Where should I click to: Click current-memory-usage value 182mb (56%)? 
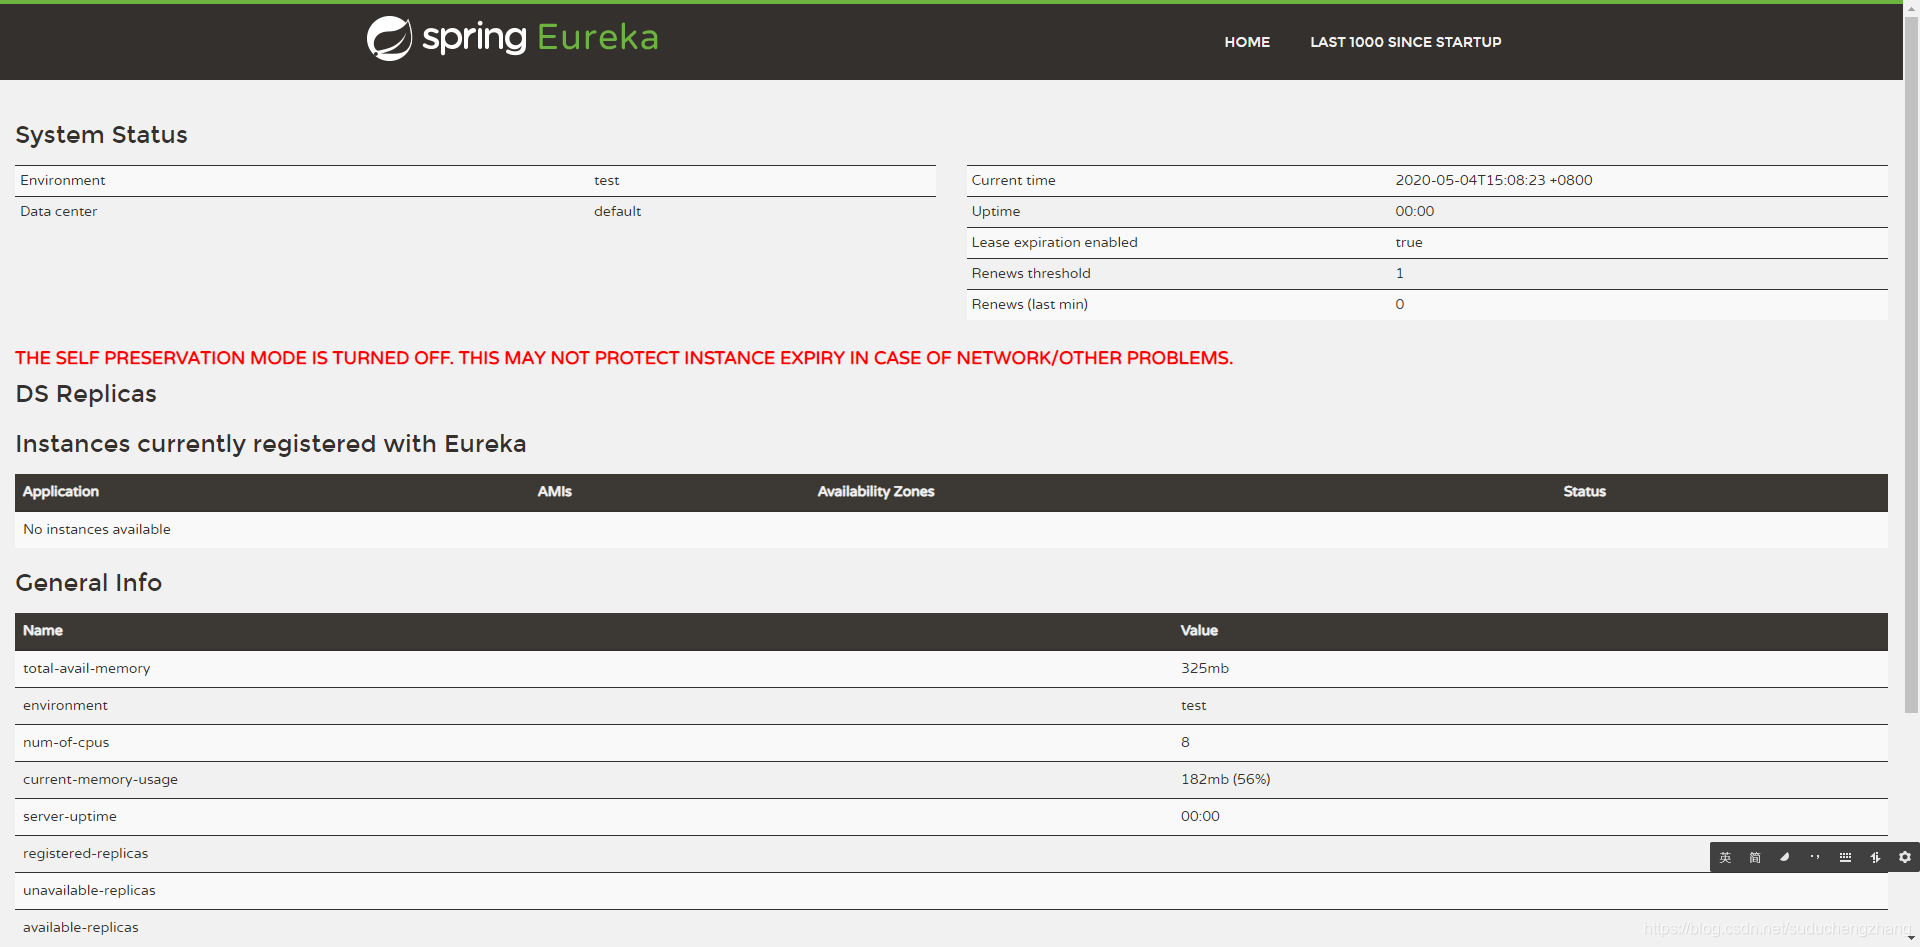pyautogui.click(x=1225, y=779)
